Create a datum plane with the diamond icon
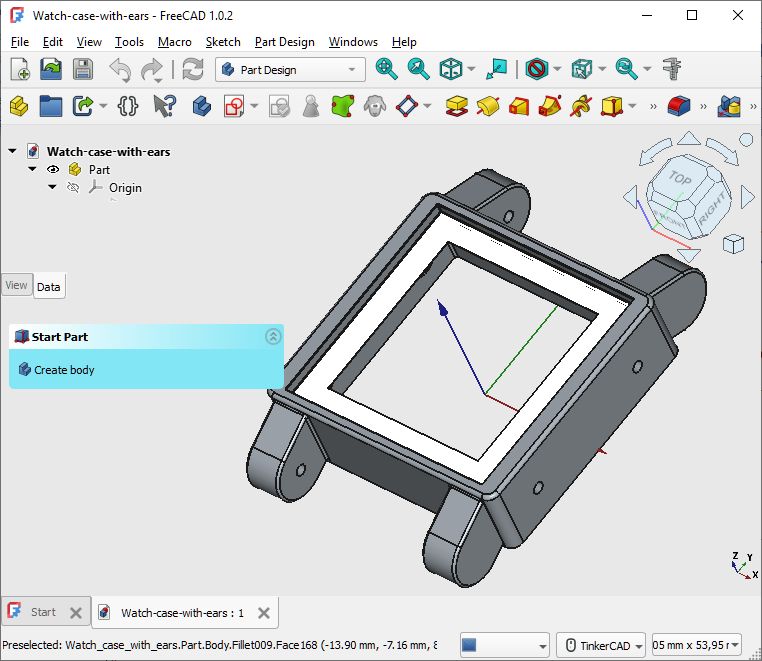The width and height of the screenshot is (762, 661). tap(407, 106)
